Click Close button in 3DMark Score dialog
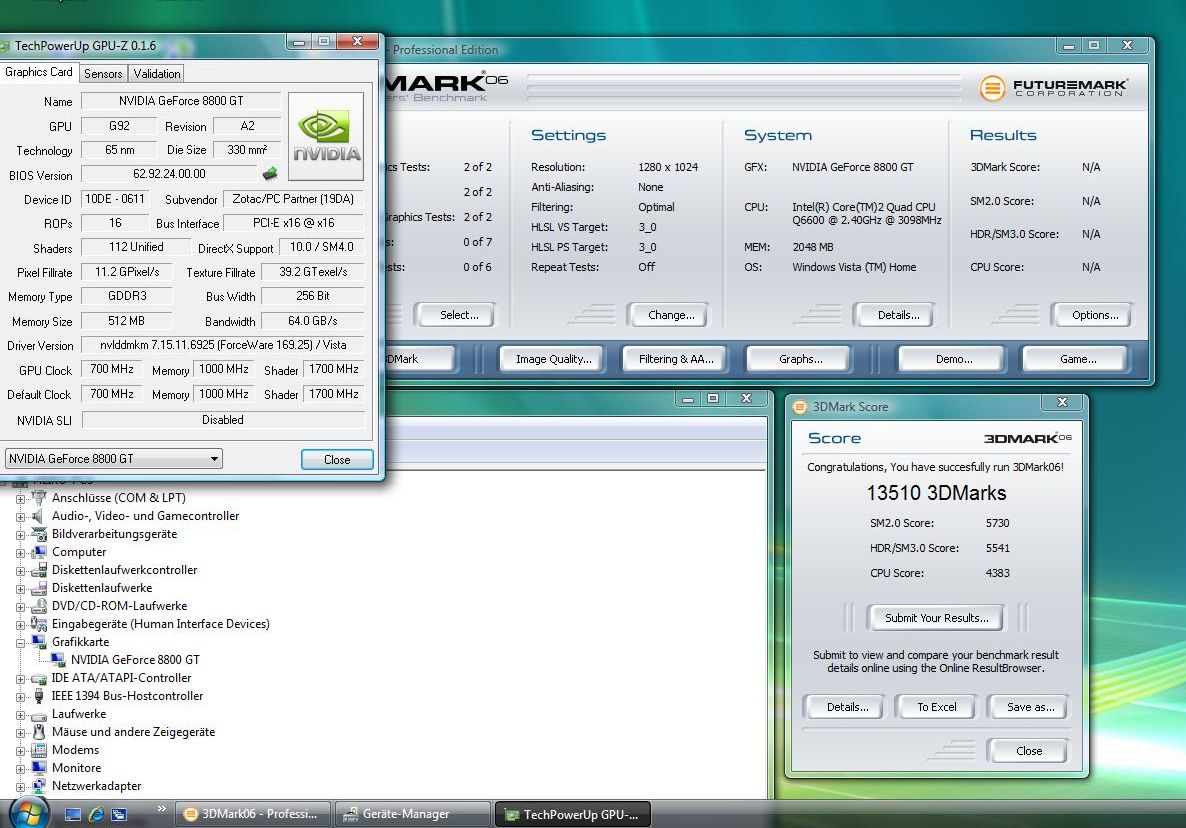The width and height of the screenshot is (1186, 828). pyautogui.click(x=1029, y=751)
